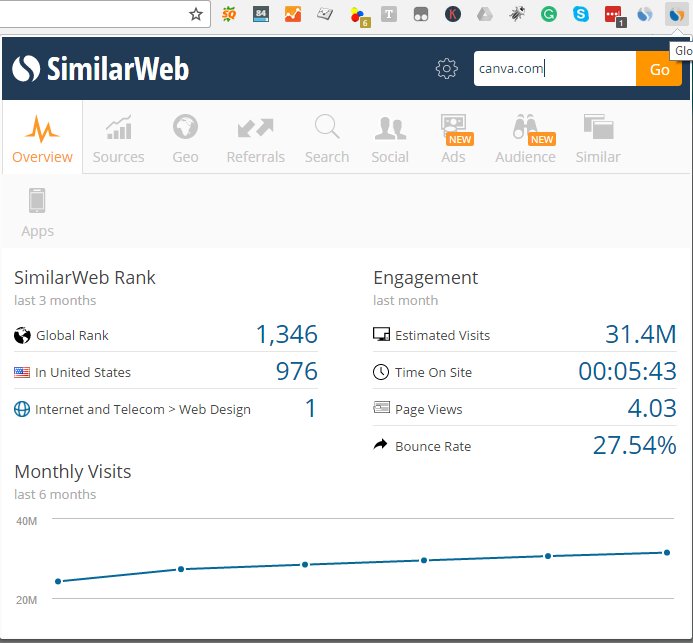Click the 40M axis label on the chart
The height and width of the screenshot is (643, 693).
point(27,521)
